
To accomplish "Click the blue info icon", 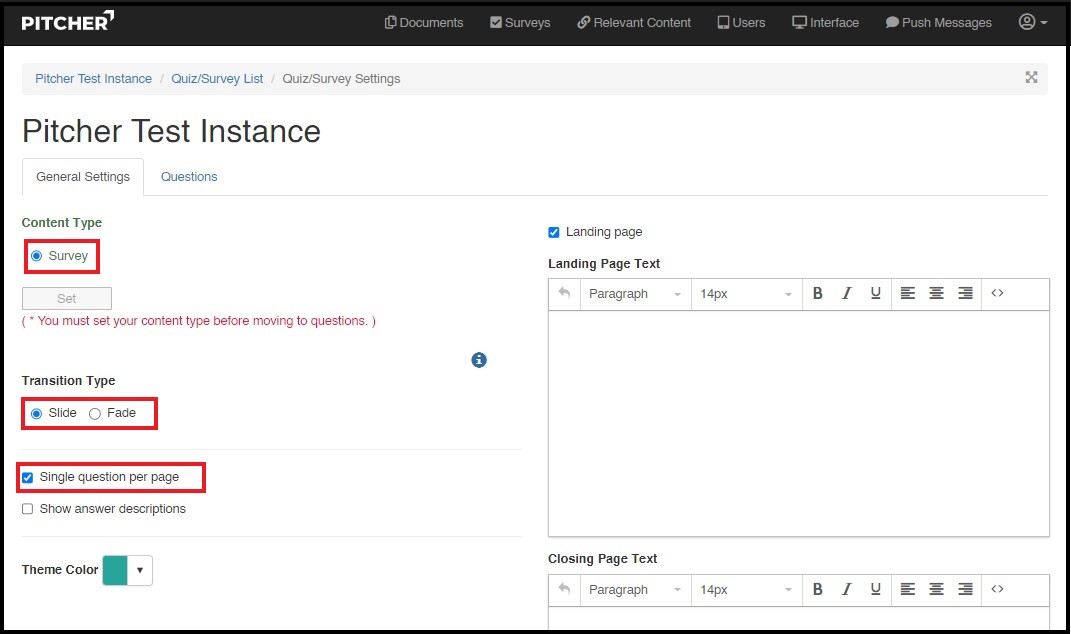I will 479,360.
